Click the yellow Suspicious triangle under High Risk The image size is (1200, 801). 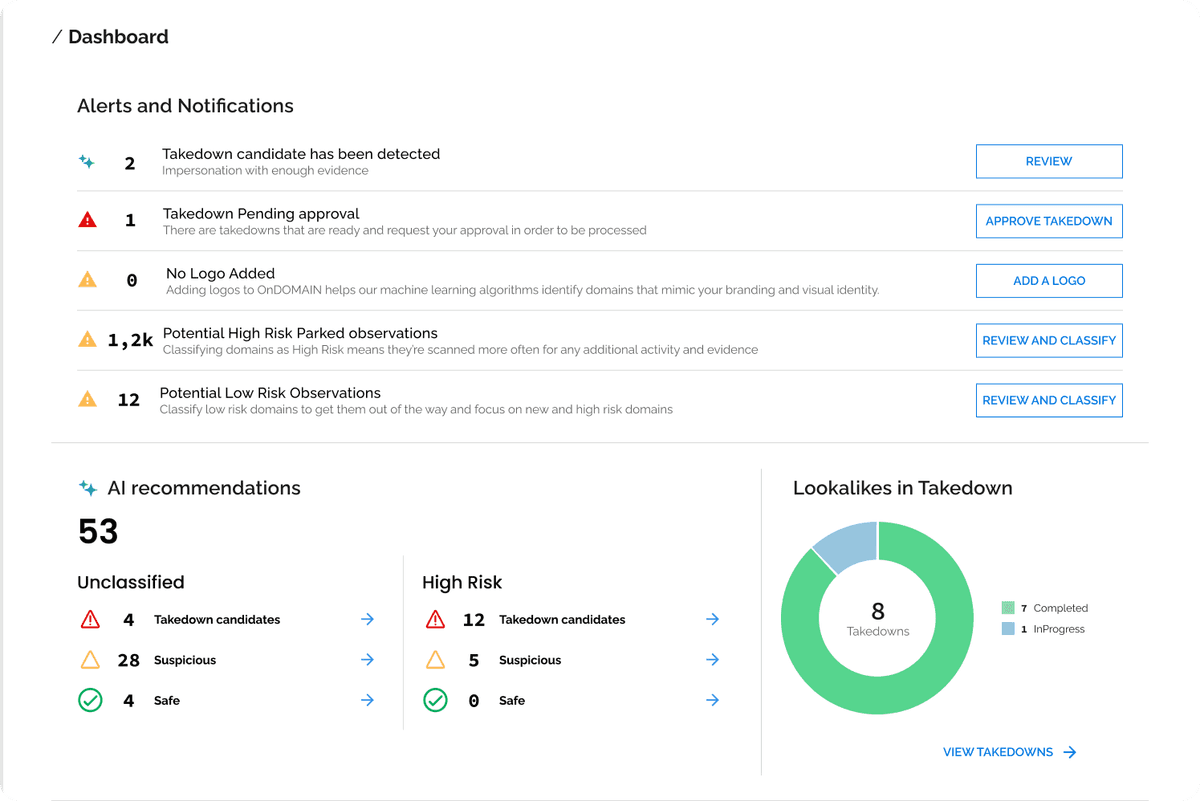point(435,660)
